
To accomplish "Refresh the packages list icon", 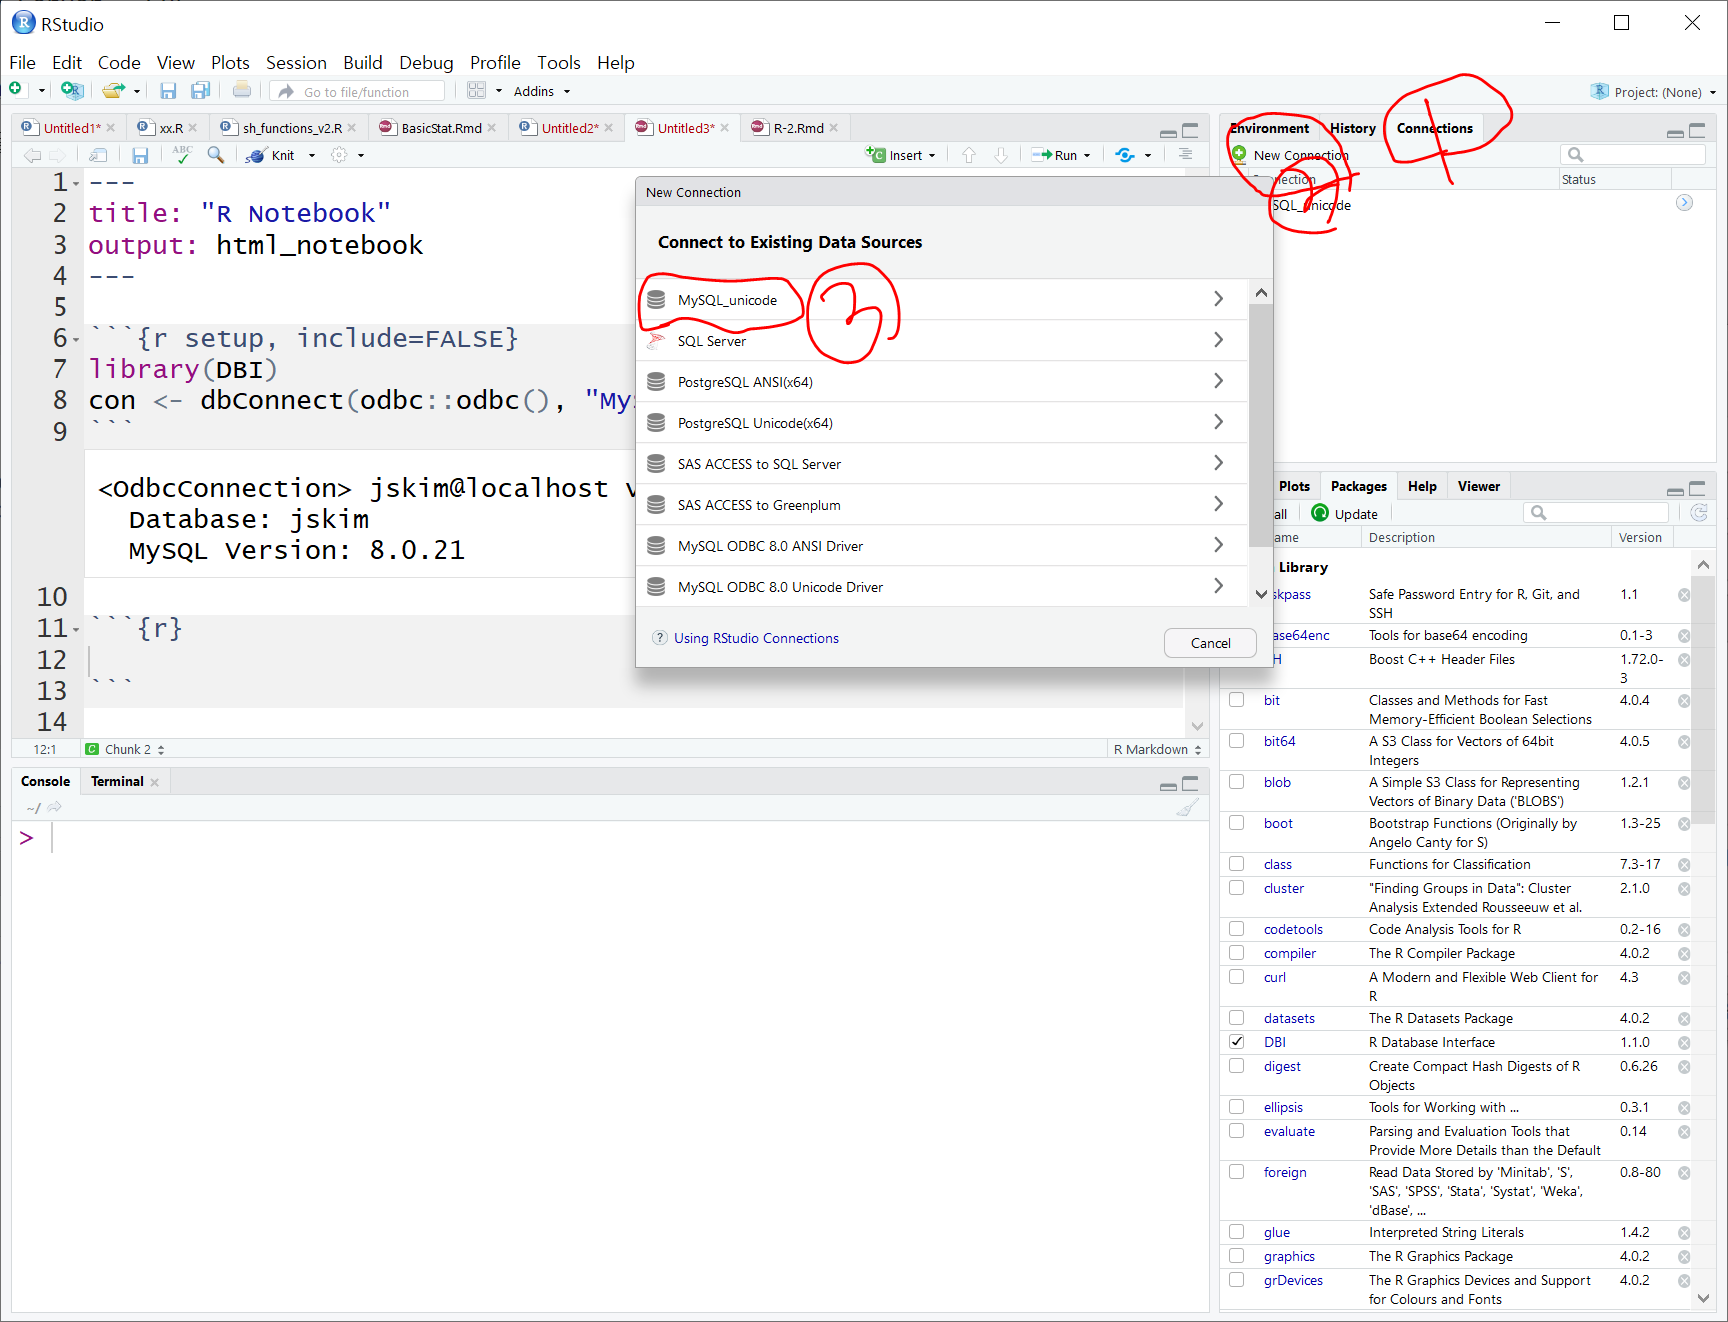I will (1699, 513).
